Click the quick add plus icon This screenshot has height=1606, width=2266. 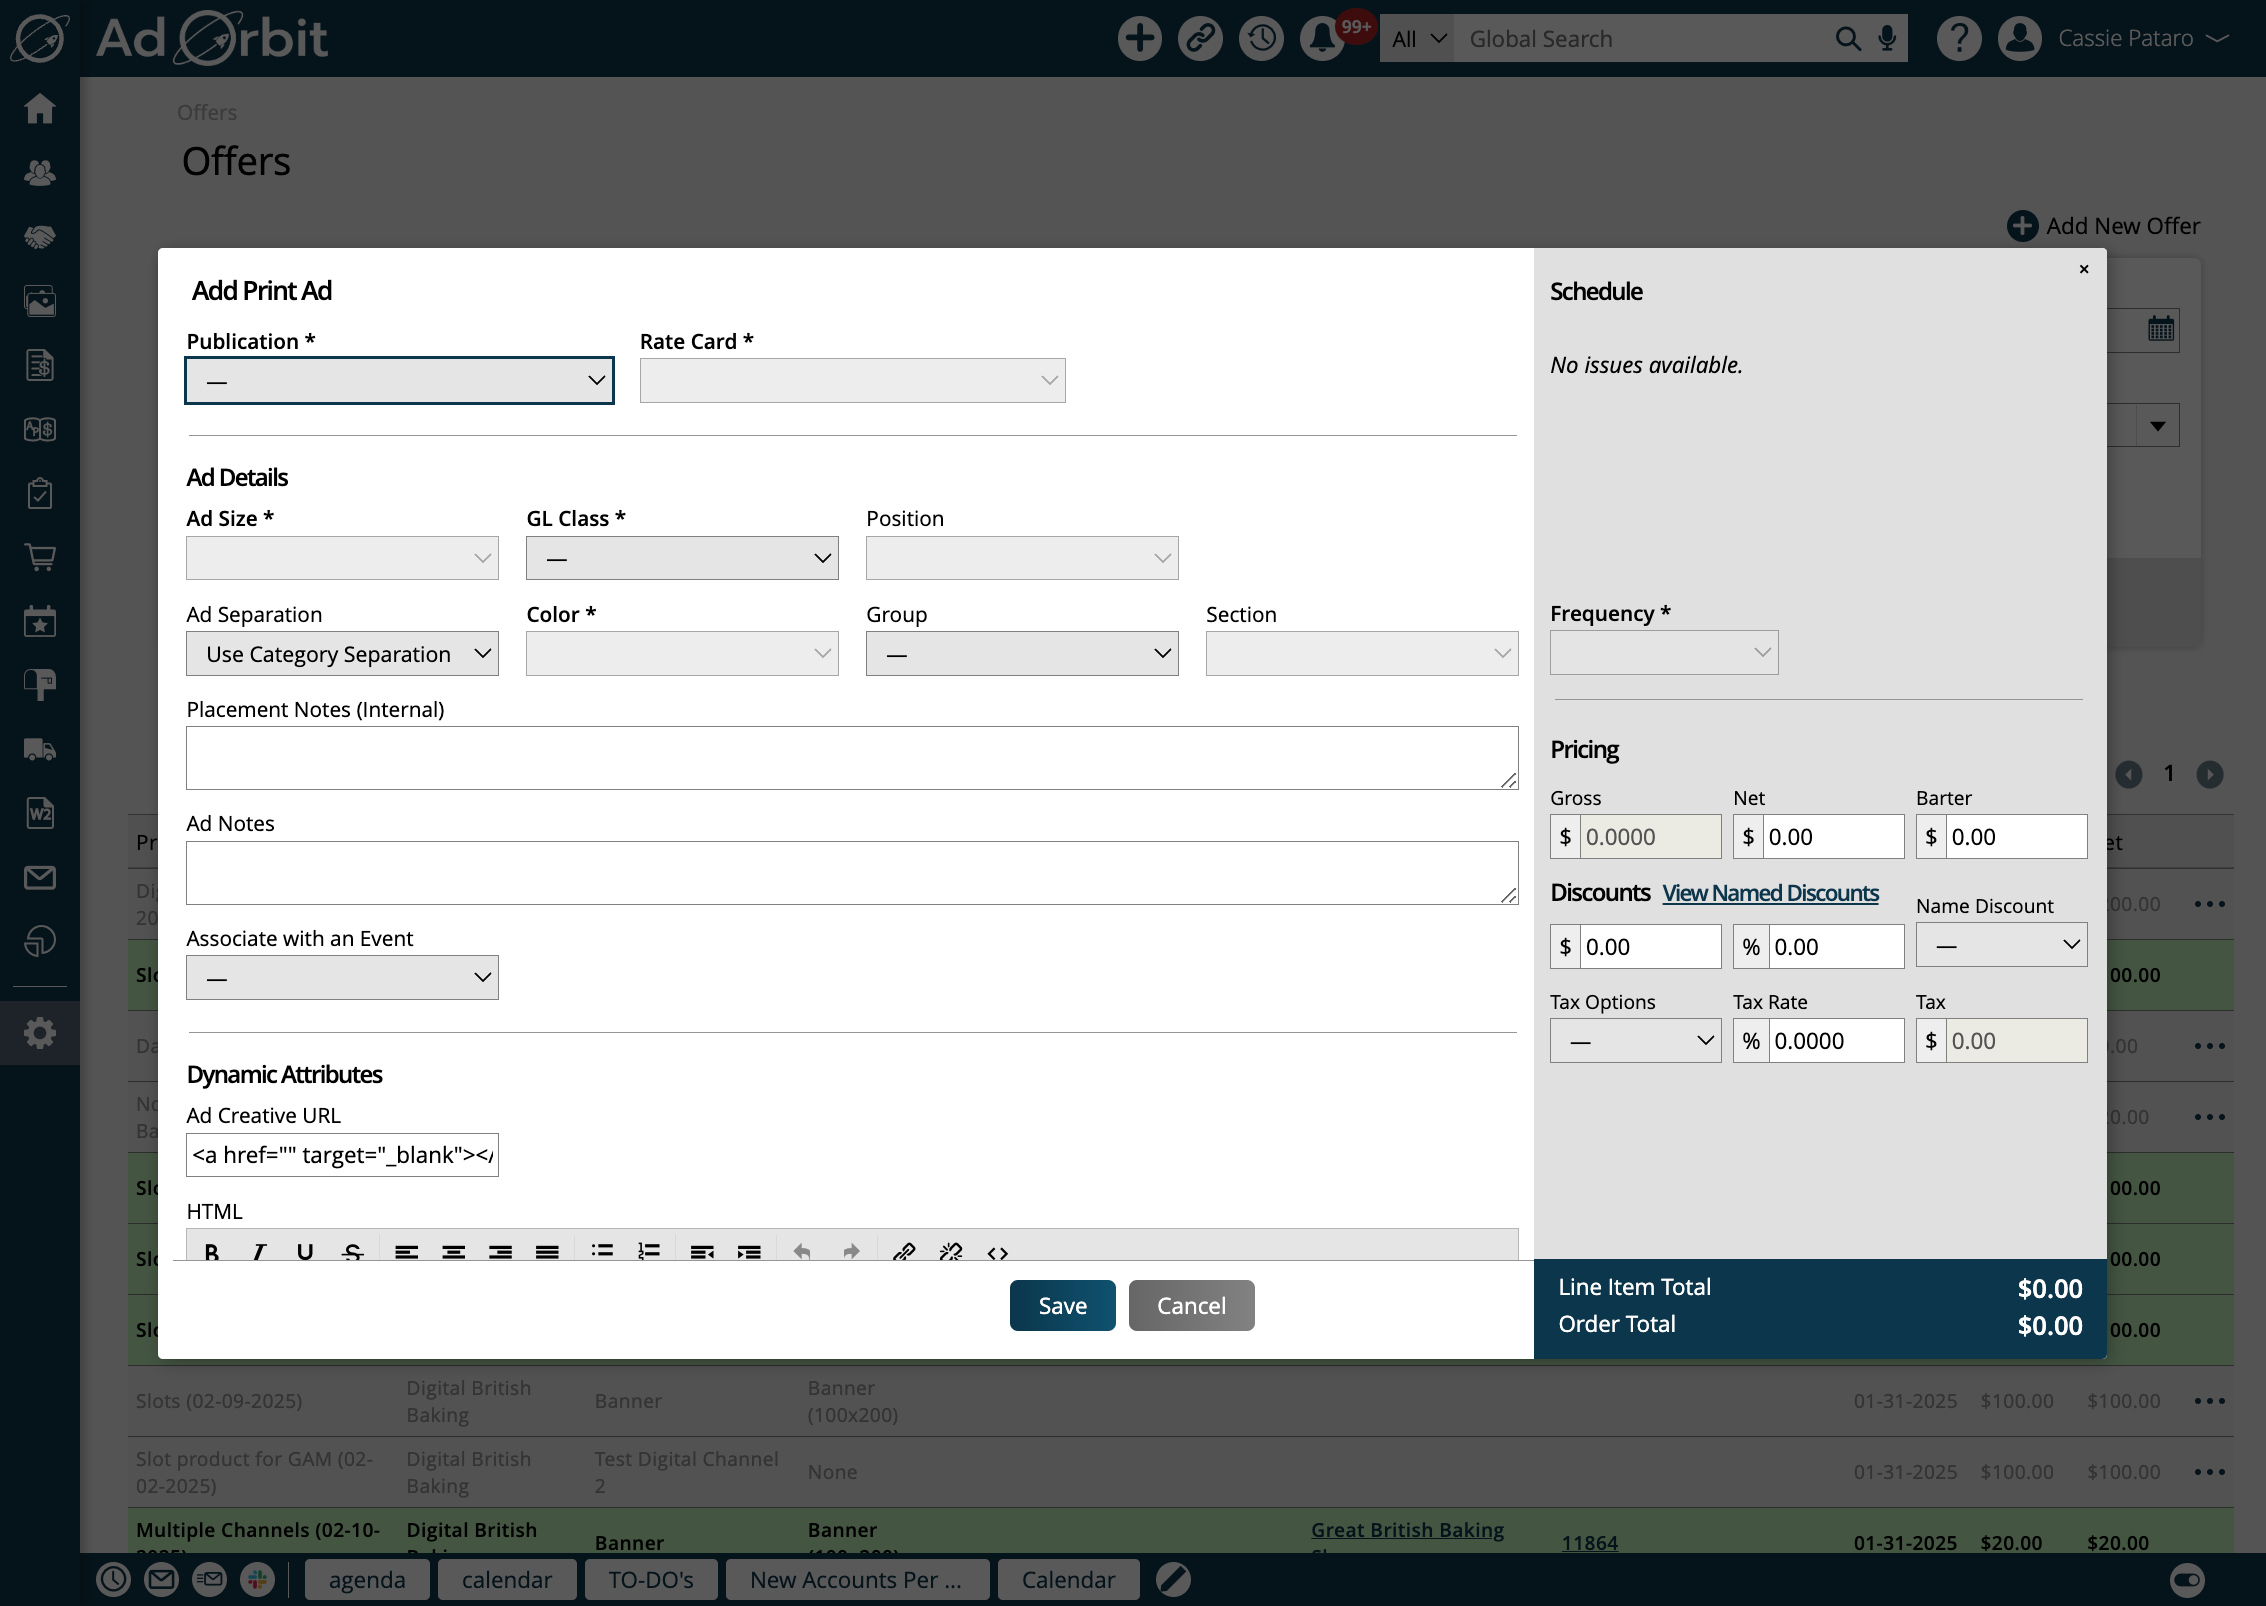click(x=1139, y=39)
